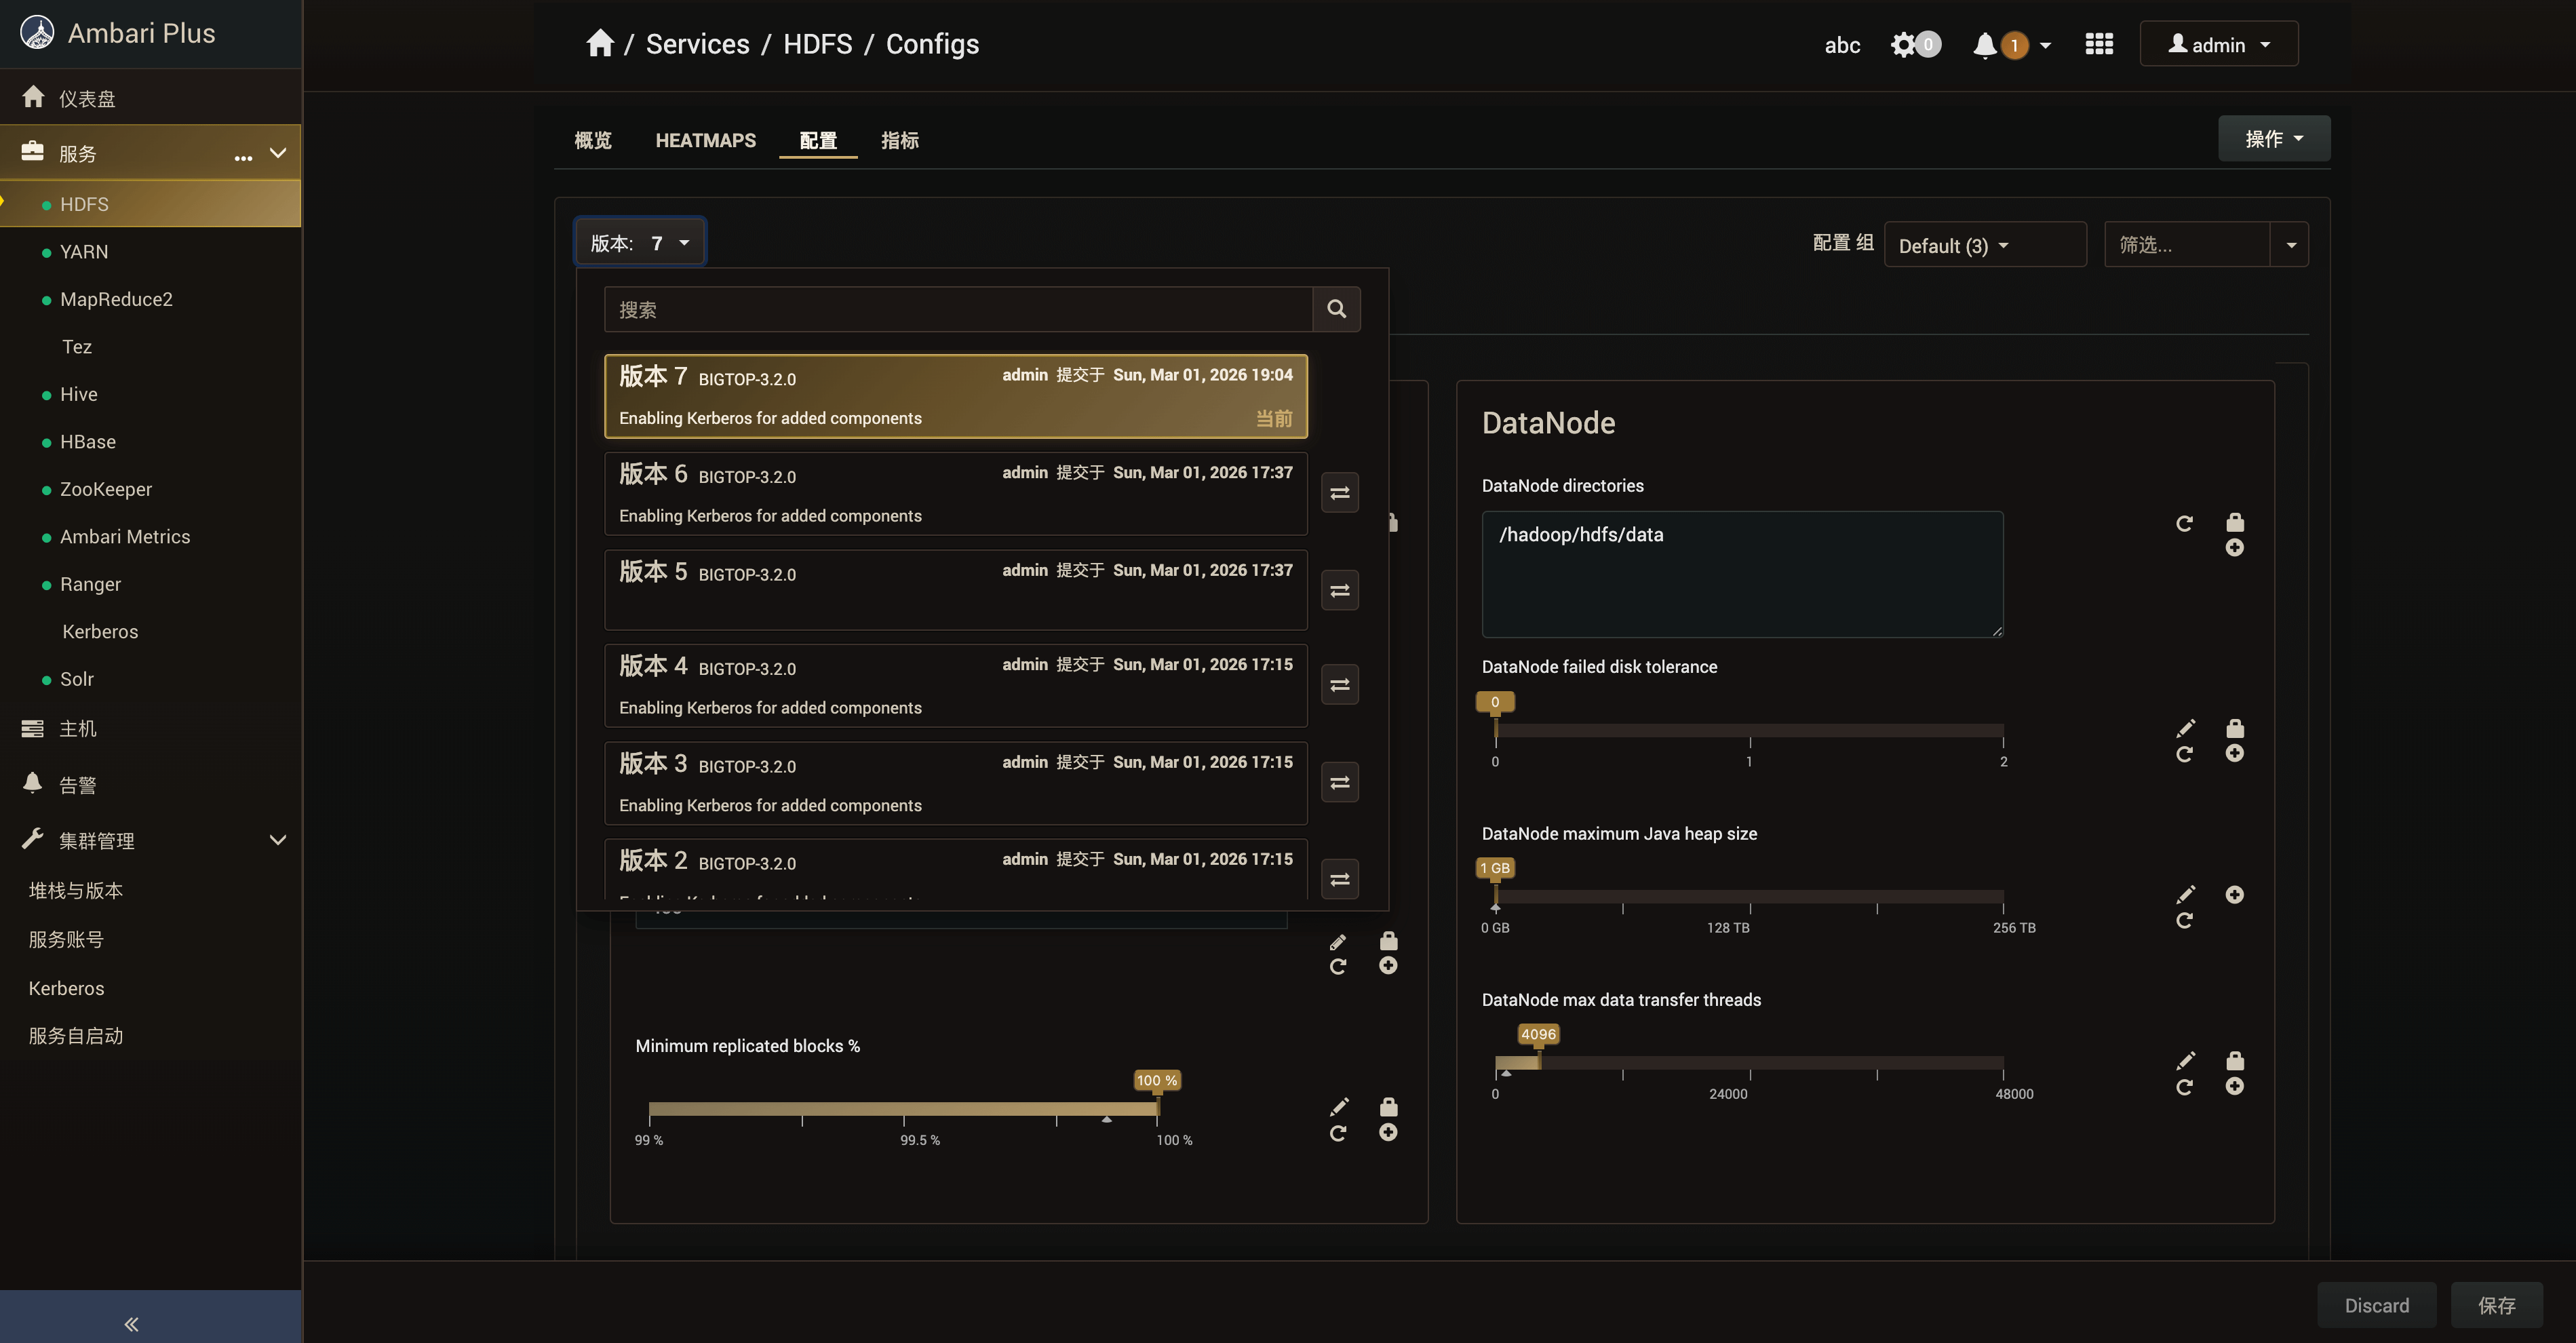
Task: Click the background operations gear icon
Action: tap(1903, 45)
